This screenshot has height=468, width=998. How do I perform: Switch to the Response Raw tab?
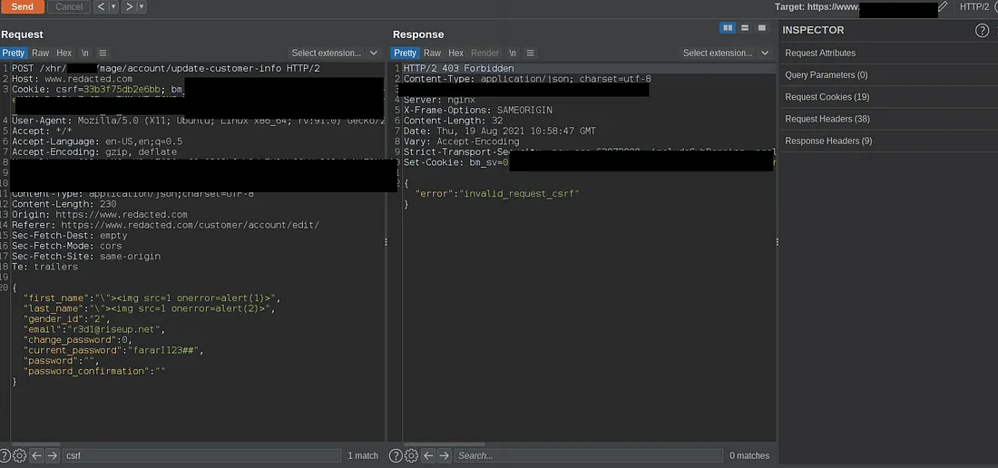pos(432,53)
